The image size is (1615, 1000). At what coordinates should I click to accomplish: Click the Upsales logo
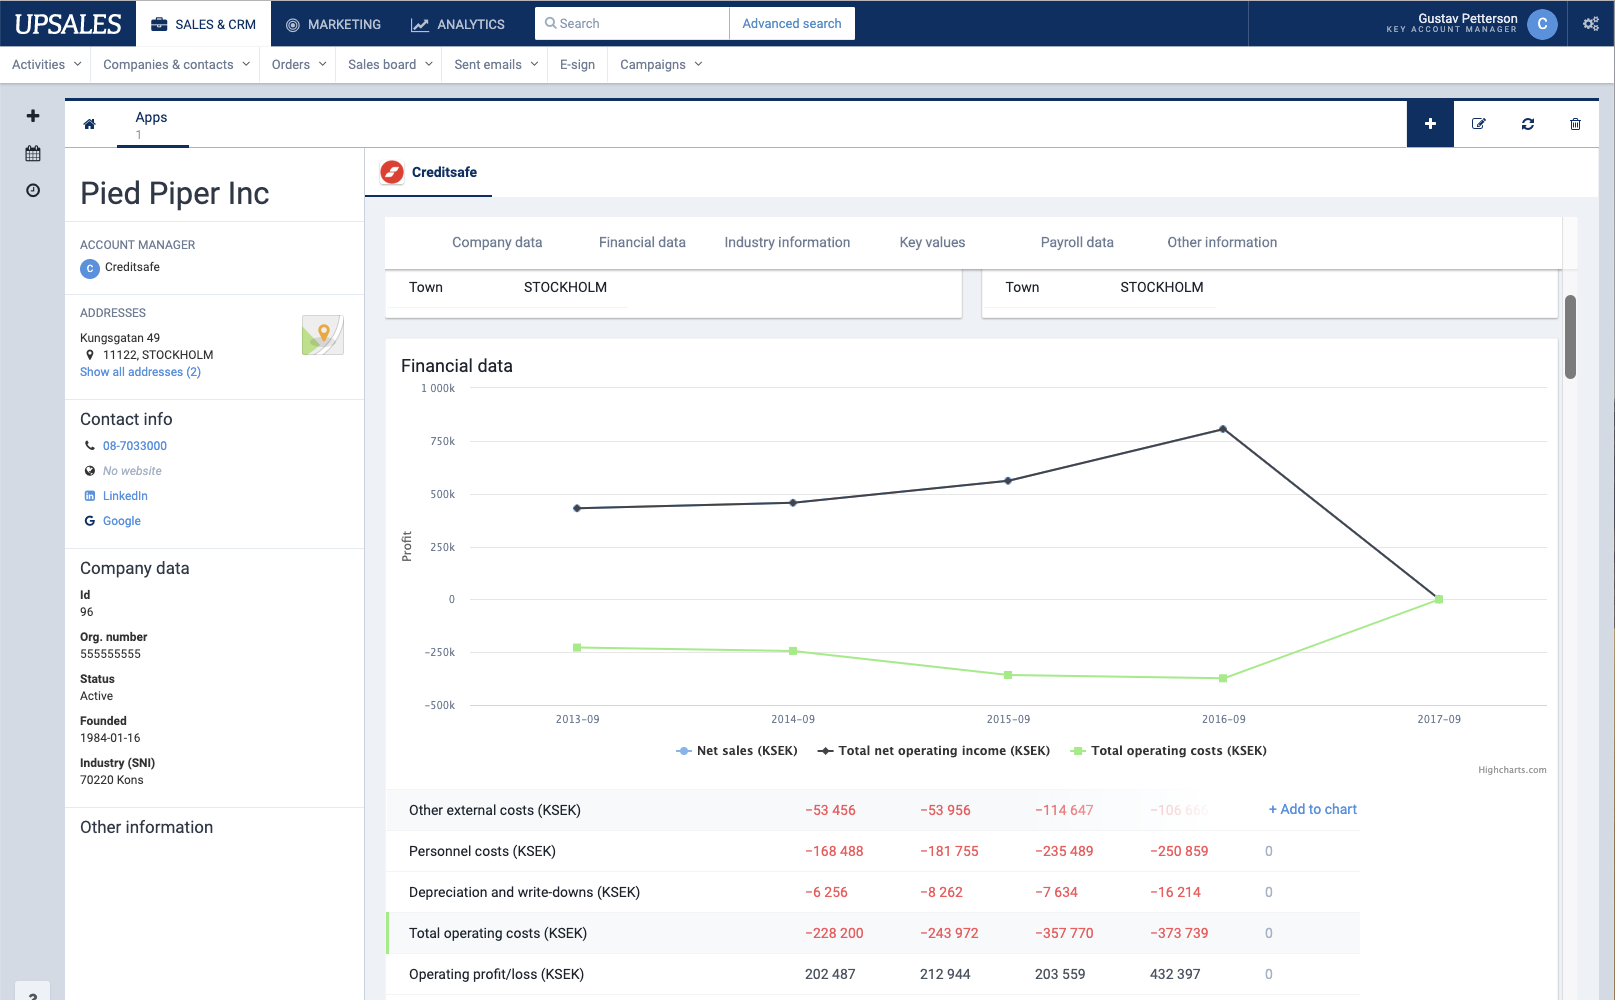click(x=68, y=24)
